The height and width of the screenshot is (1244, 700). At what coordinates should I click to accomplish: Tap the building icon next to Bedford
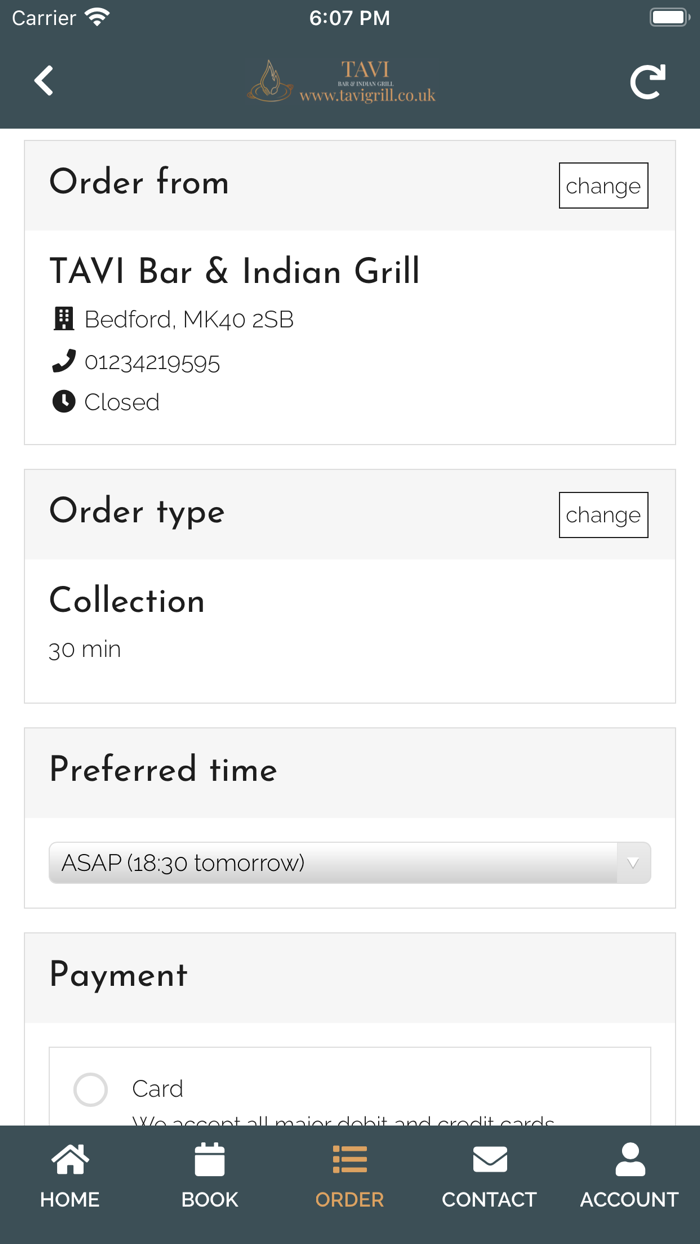(x=63, y=319)
